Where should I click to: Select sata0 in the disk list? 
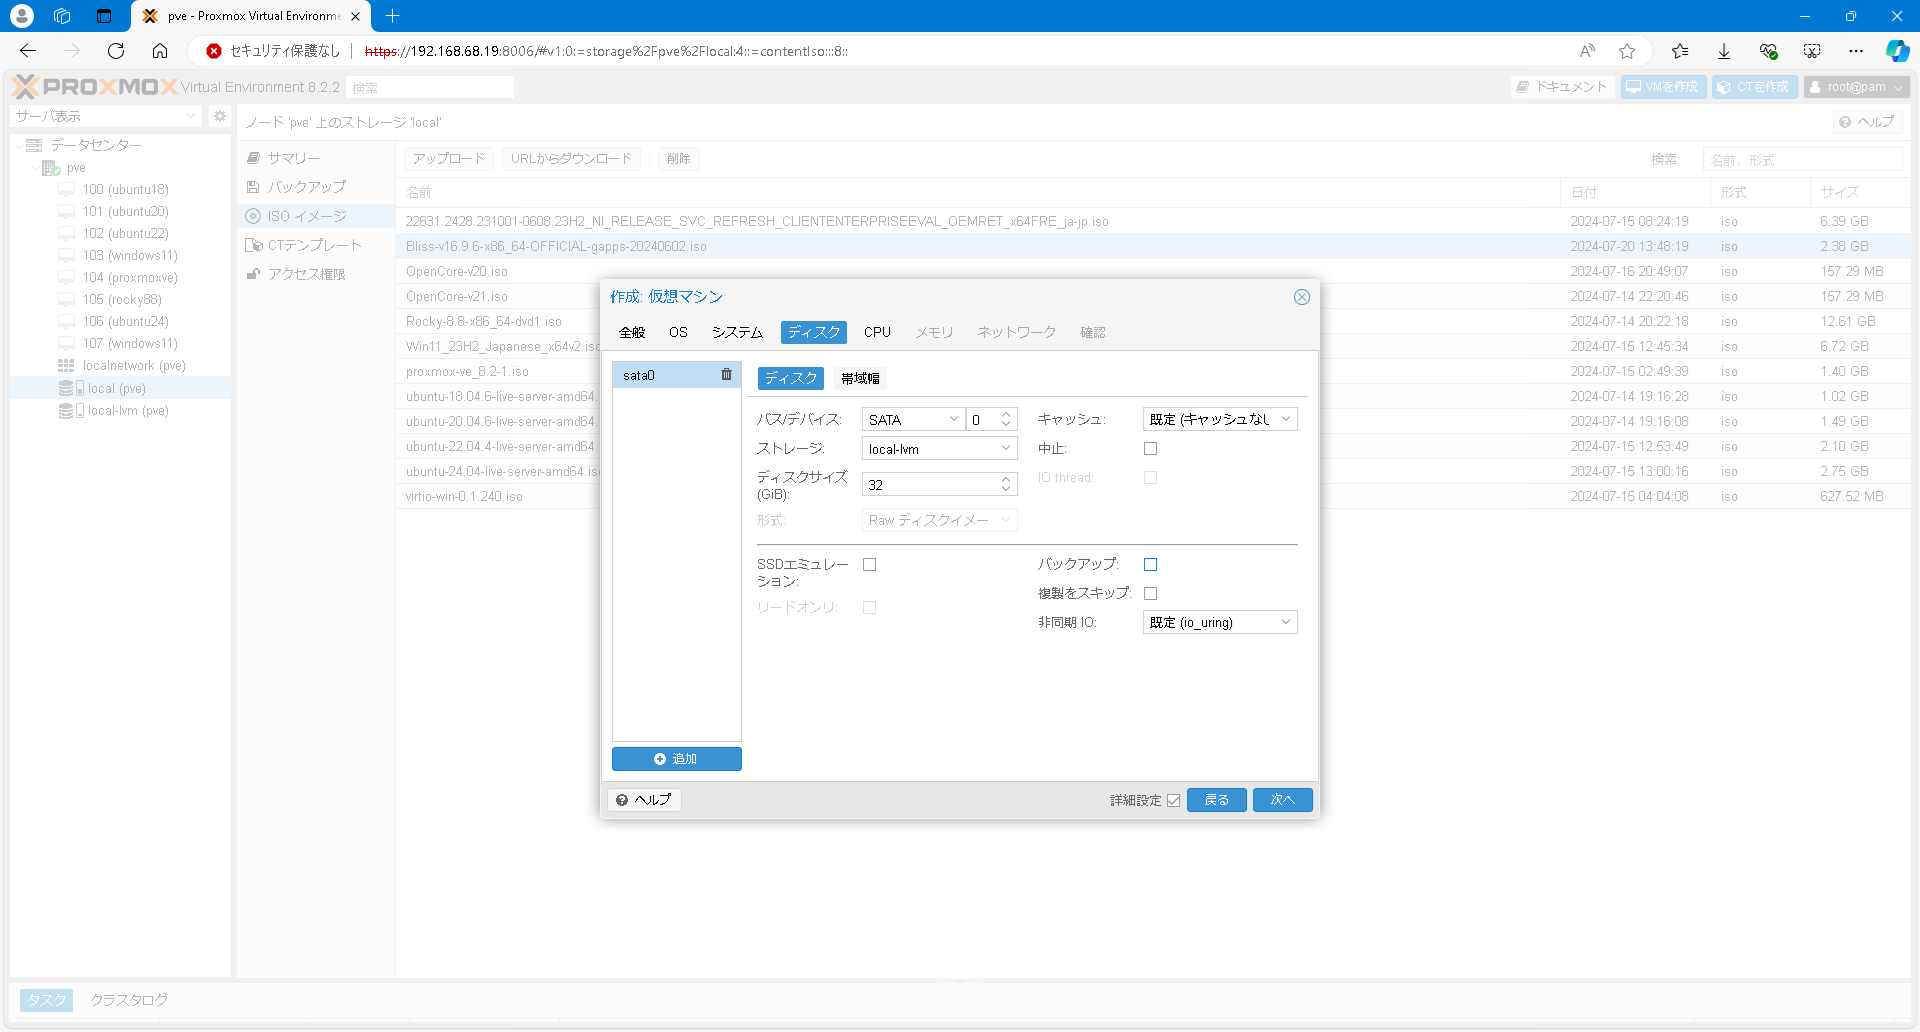pos(677,375)
